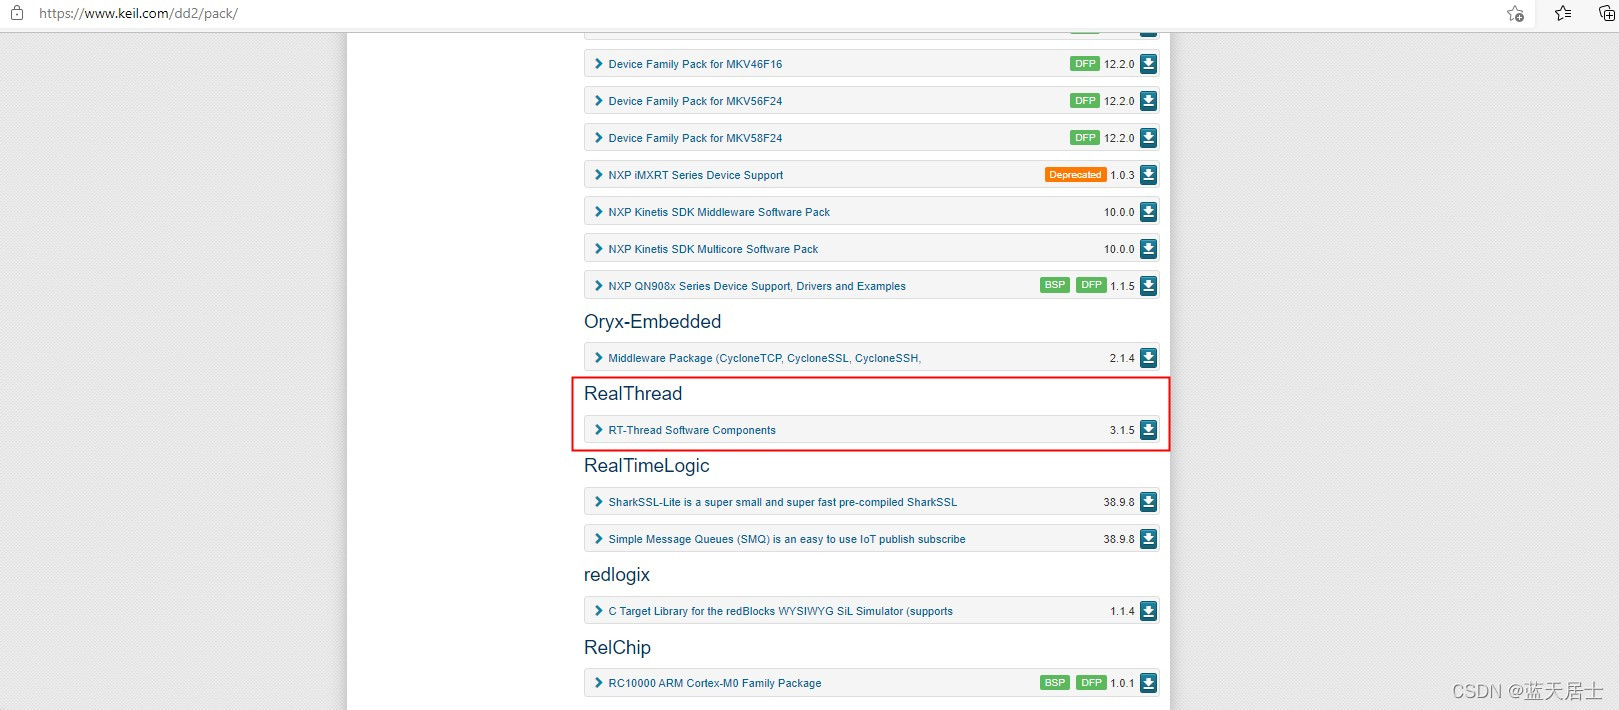1619x710 pixels.
Task: Click DFP badge on MKV56F24 row
Action: click(x=1085, y=101)
